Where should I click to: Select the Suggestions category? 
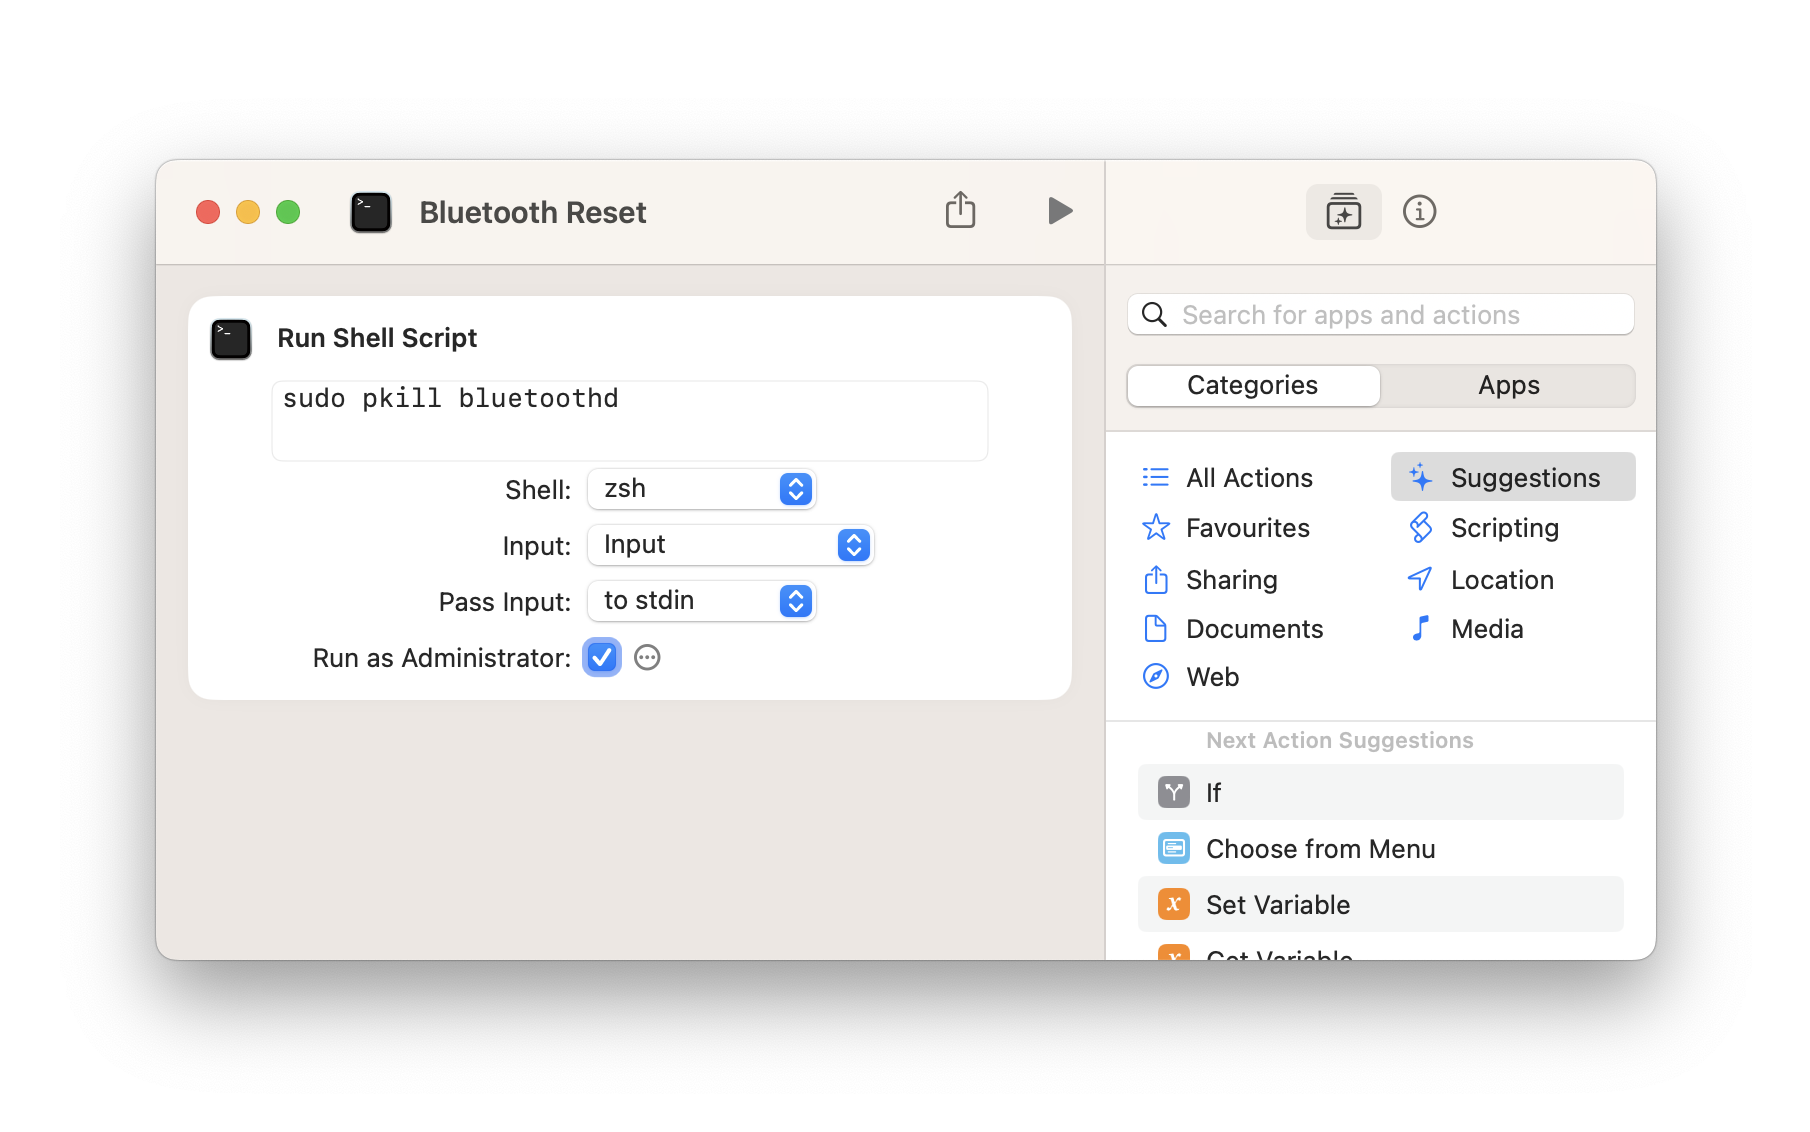[1513, 477]
